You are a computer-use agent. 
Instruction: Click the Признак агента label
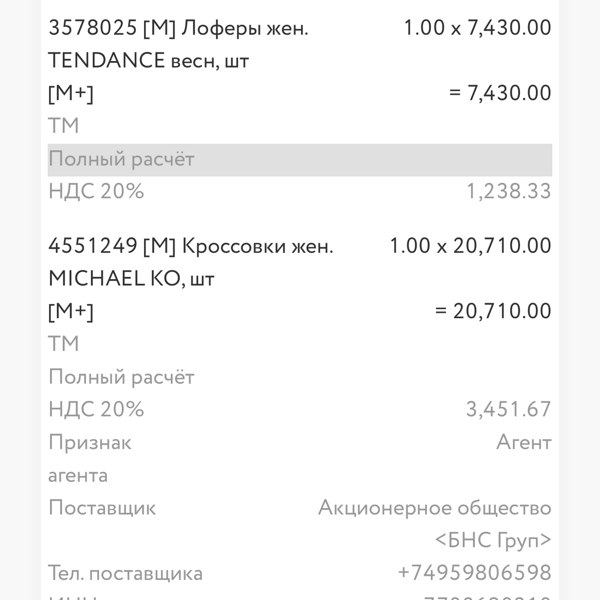tap(90, 459)
